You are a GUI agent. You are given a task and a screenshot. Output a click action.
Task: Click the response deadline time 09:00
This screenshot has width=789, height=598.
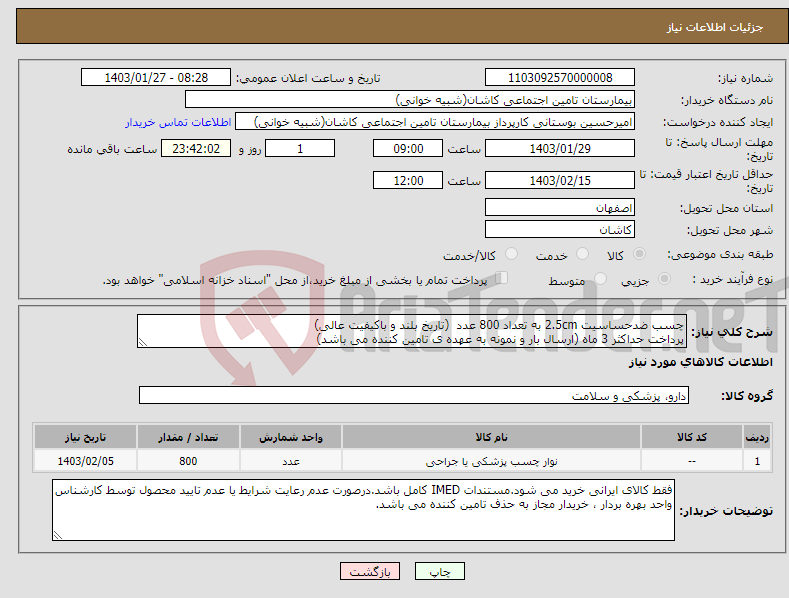408,148
